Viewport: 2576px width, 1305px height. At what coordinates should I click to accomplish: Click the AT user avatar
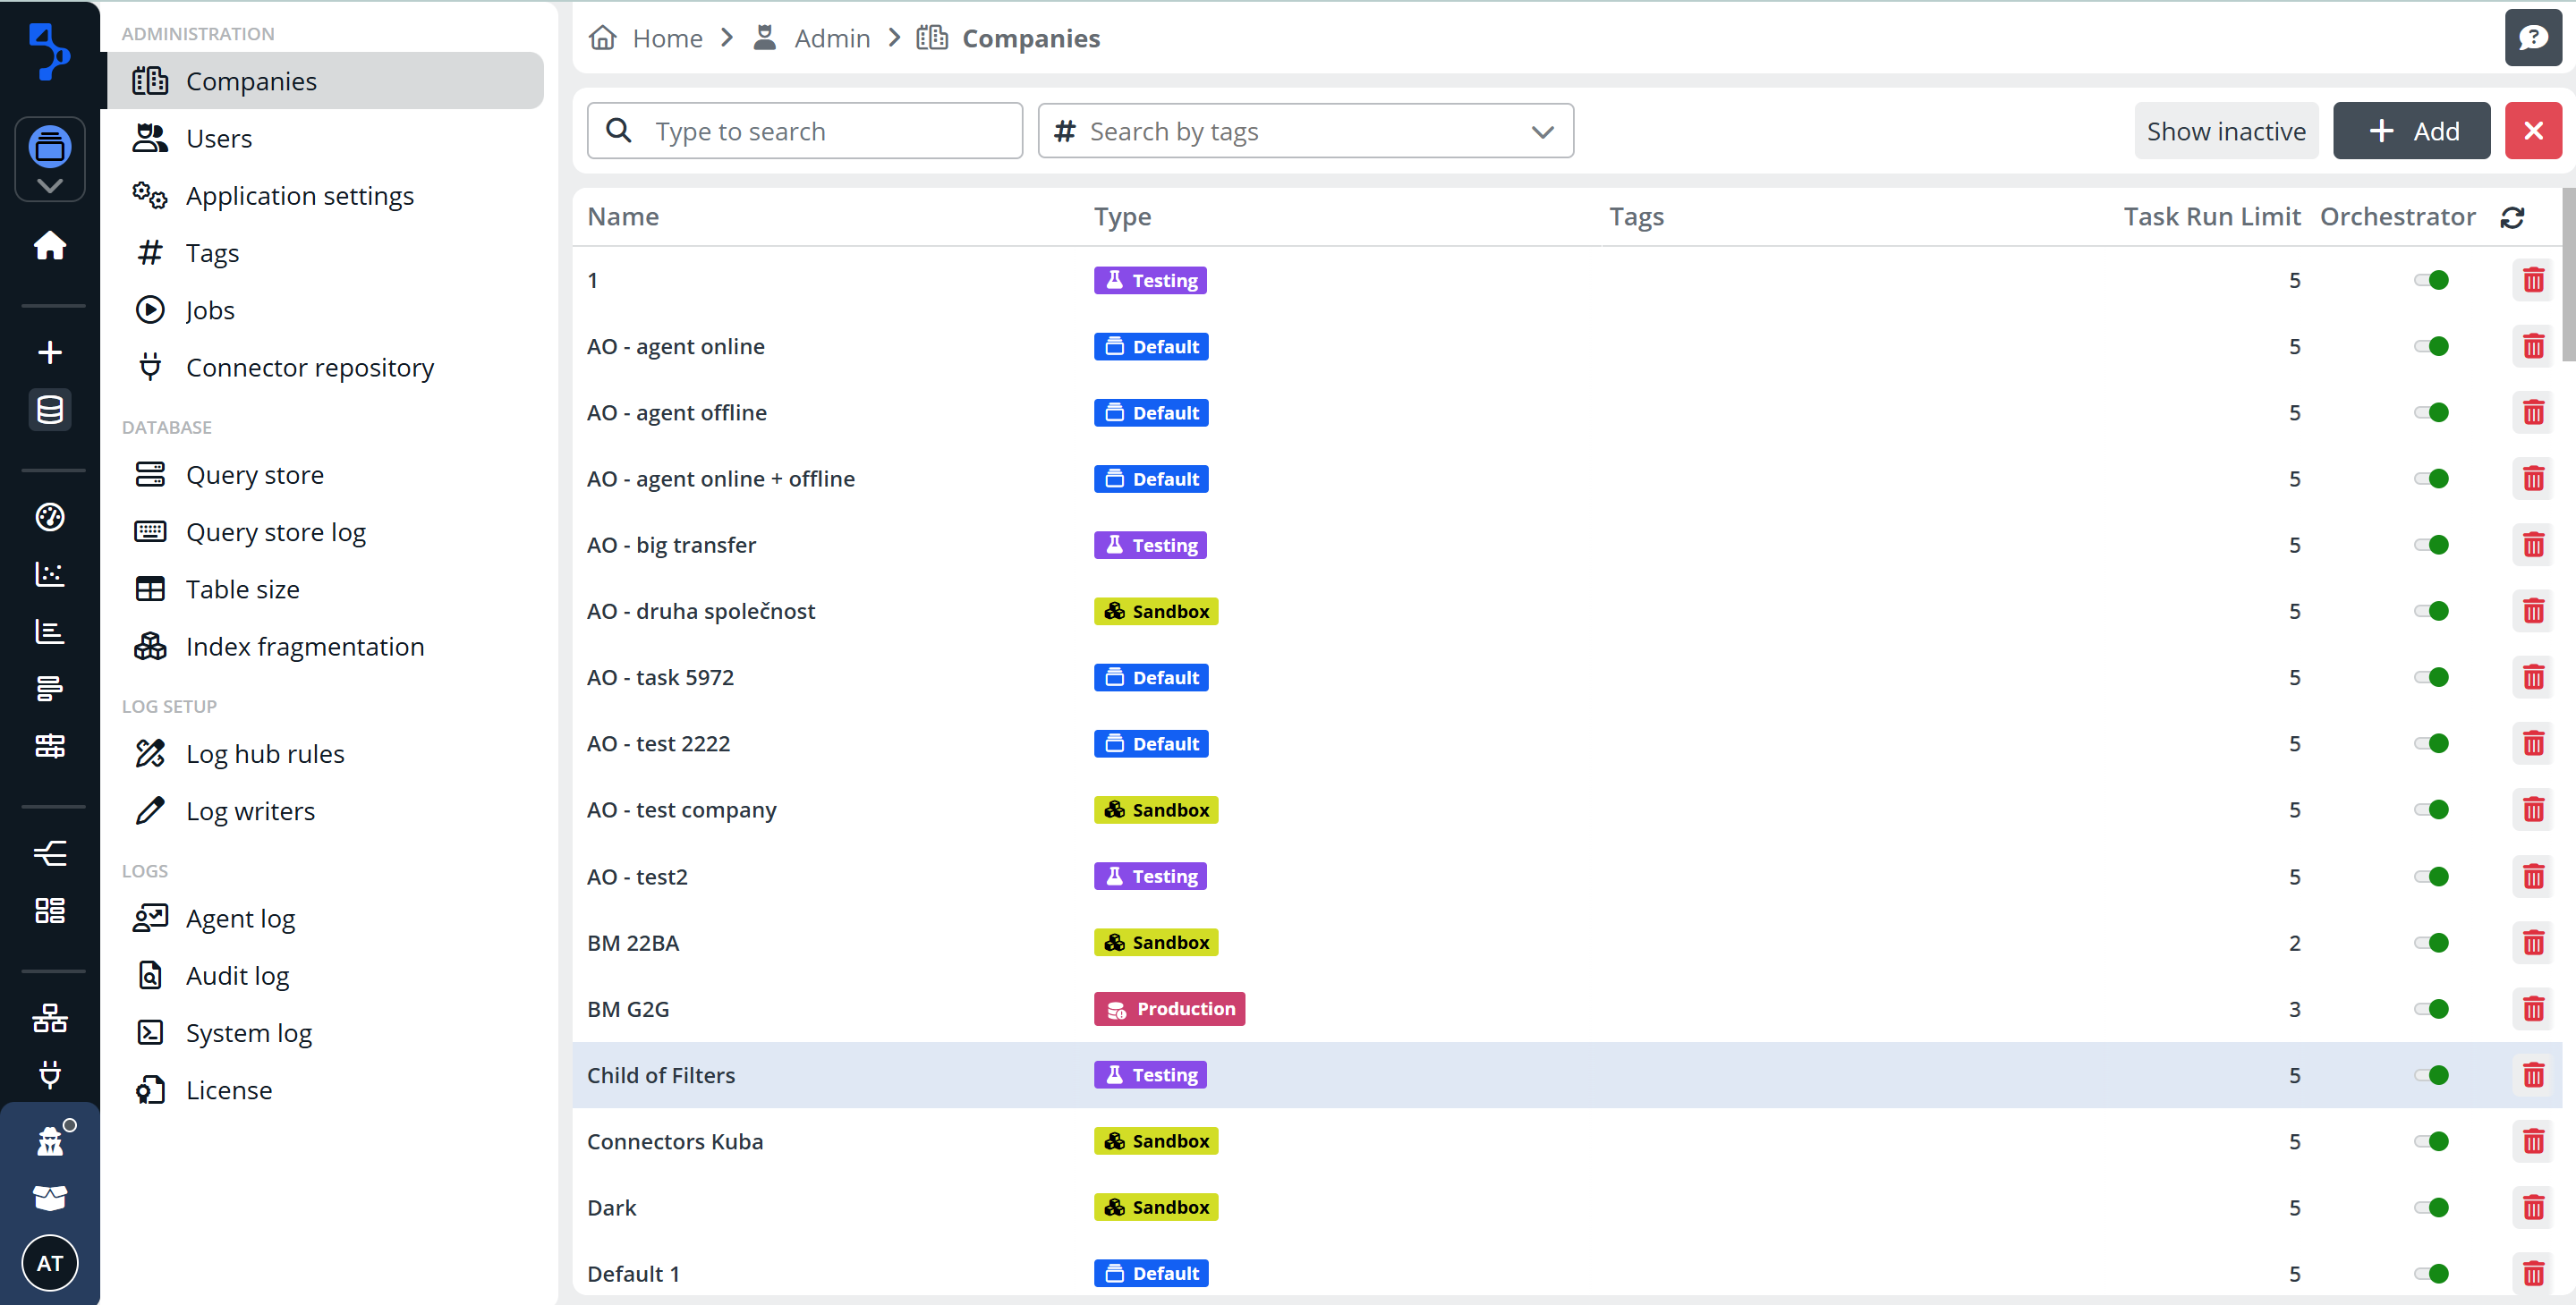pos(50,1263)
